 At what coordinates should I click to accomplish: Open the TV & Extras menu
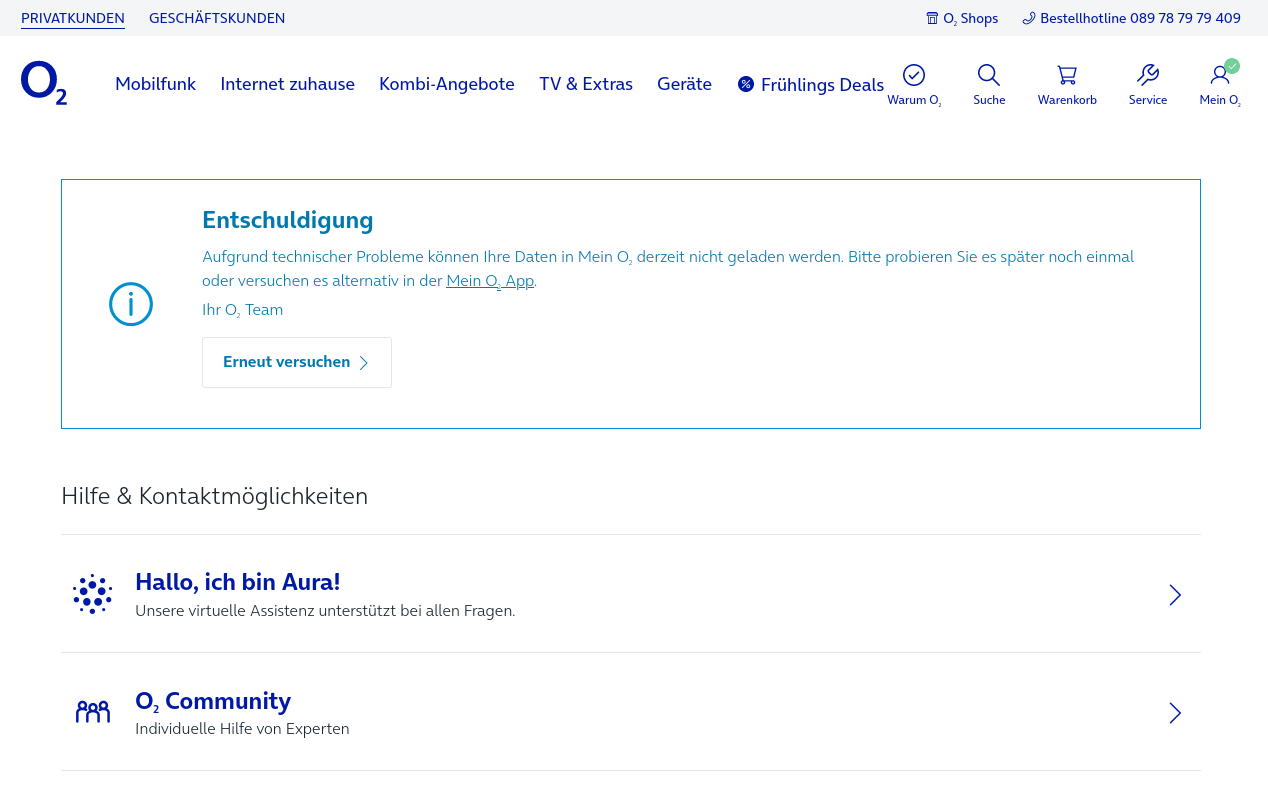pyautogui.click(x=586, y=84)
